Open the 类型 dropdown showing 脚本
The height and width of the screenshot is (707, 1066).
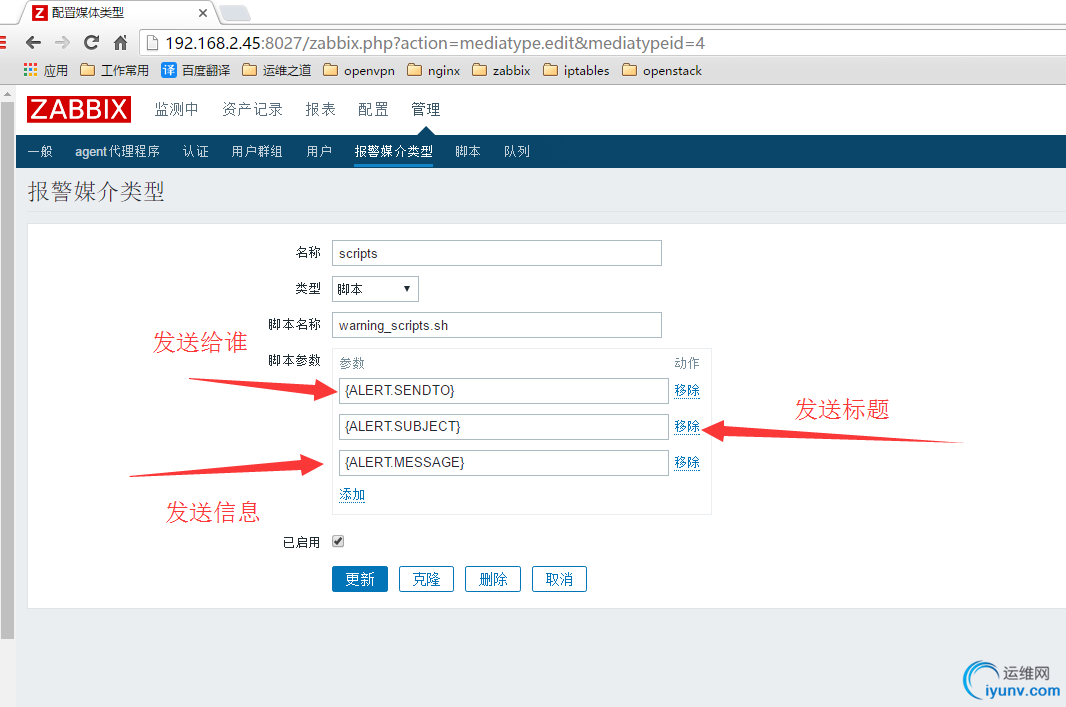point(375,289)
